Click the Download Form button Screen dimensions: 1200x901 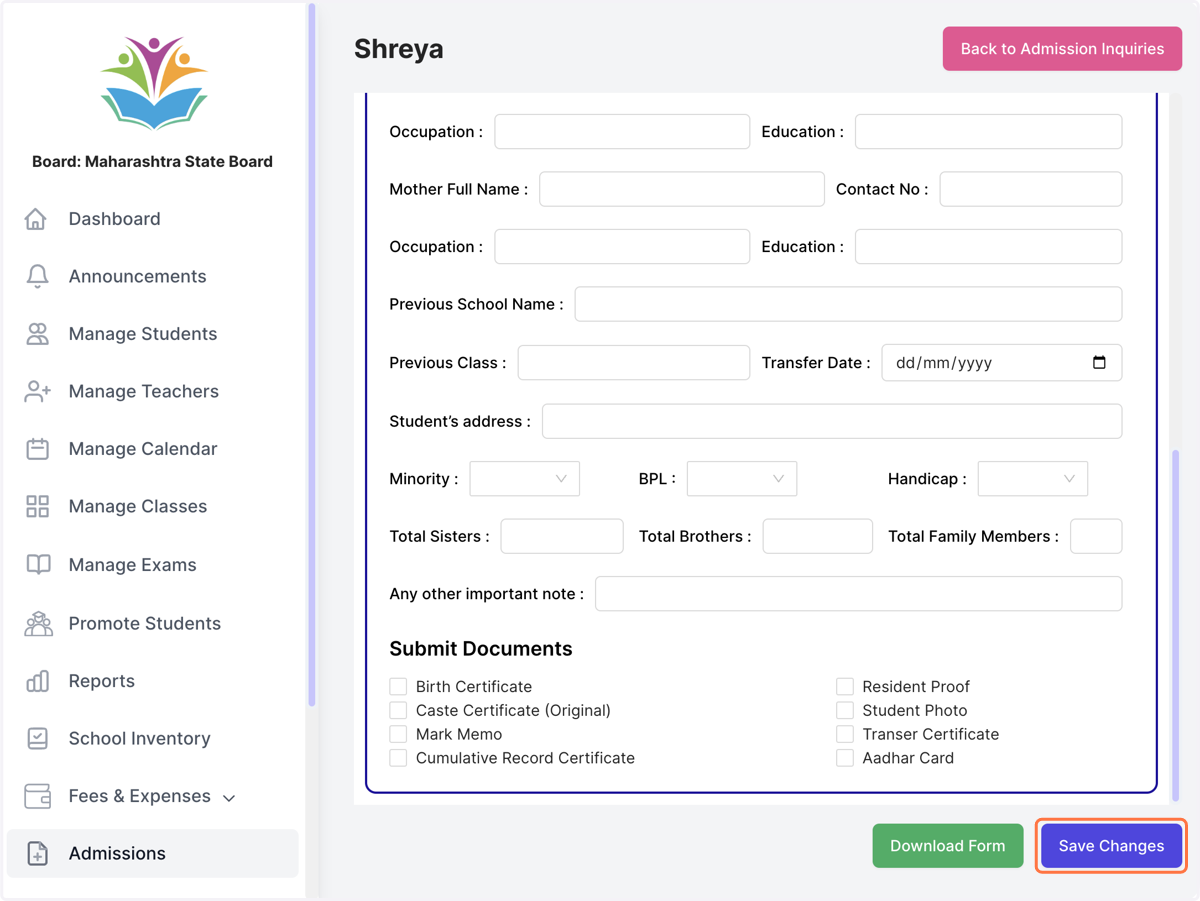tap(948, 846)
